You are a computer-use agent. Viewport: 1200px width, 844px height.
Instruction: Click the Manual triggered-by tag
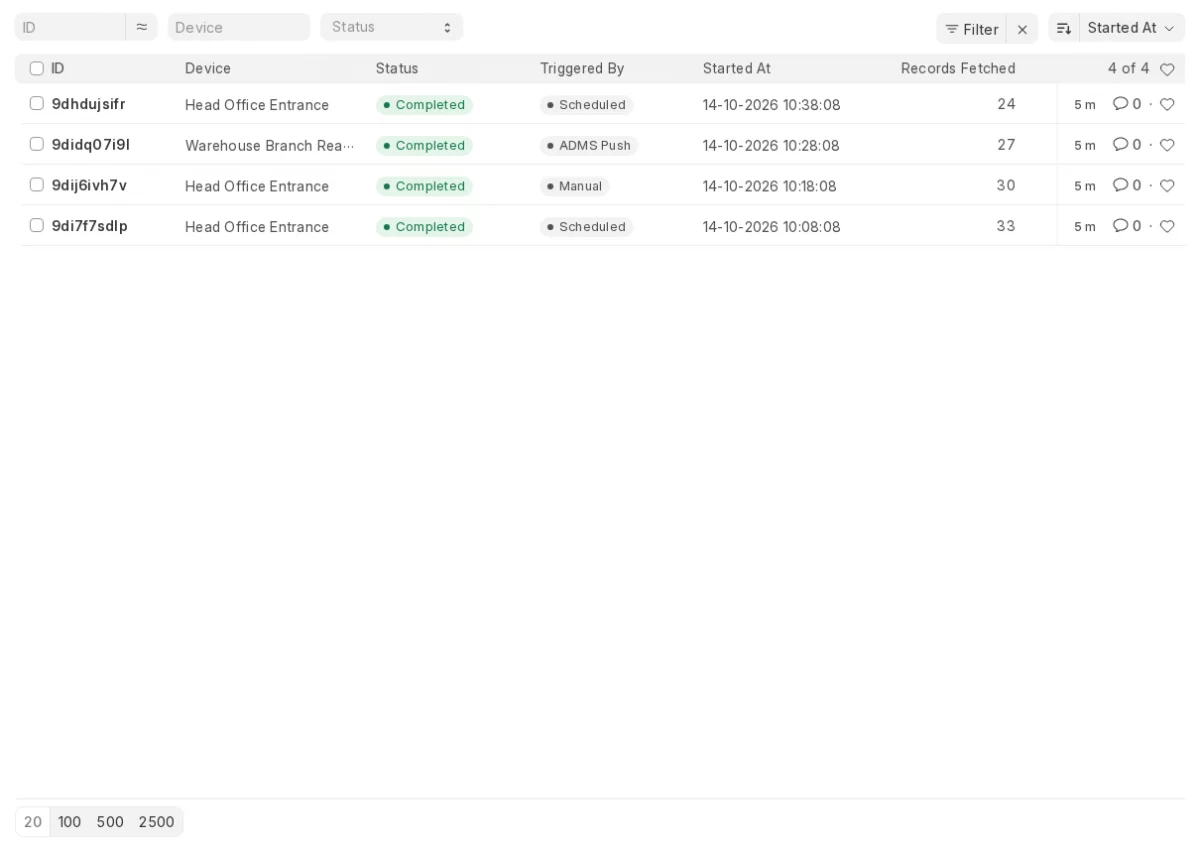pos(575,186)
